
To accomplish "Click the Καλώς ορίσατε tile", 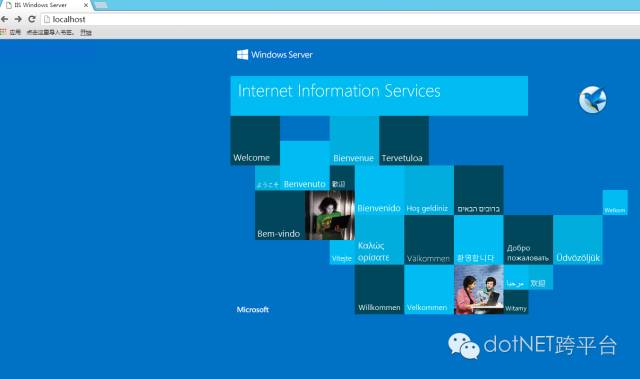I will pos(379,240).
